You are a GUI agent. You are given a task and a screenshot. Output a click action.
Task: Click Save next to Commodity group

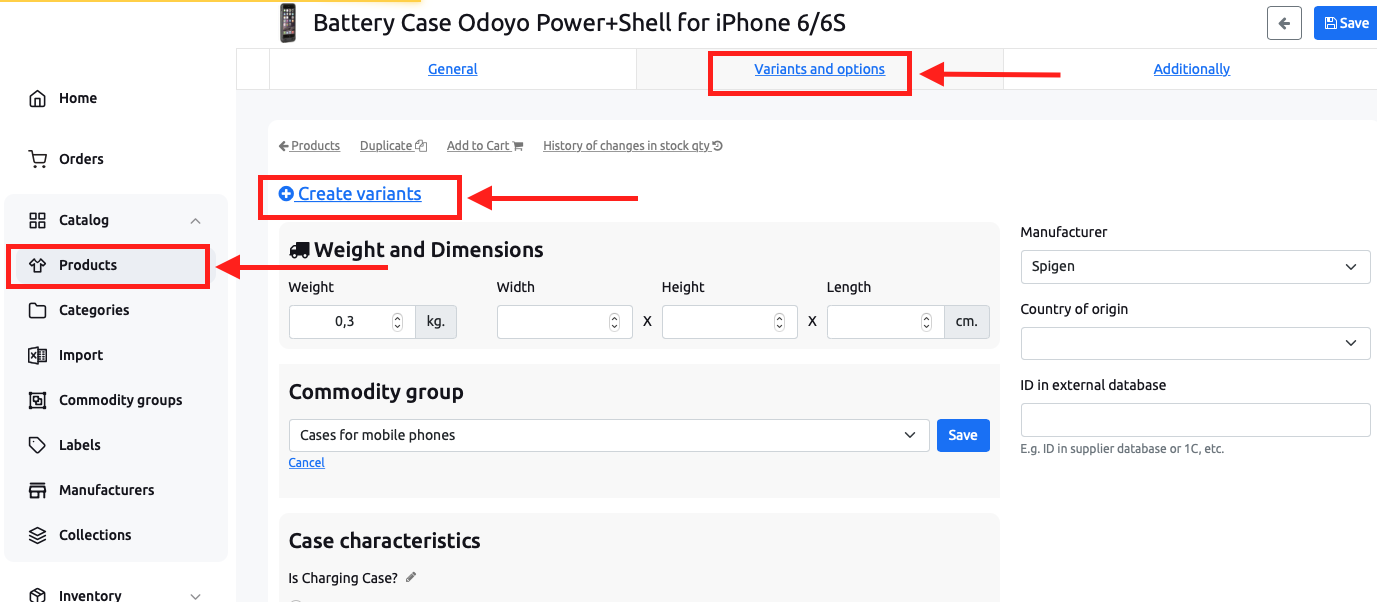(963, 435)
